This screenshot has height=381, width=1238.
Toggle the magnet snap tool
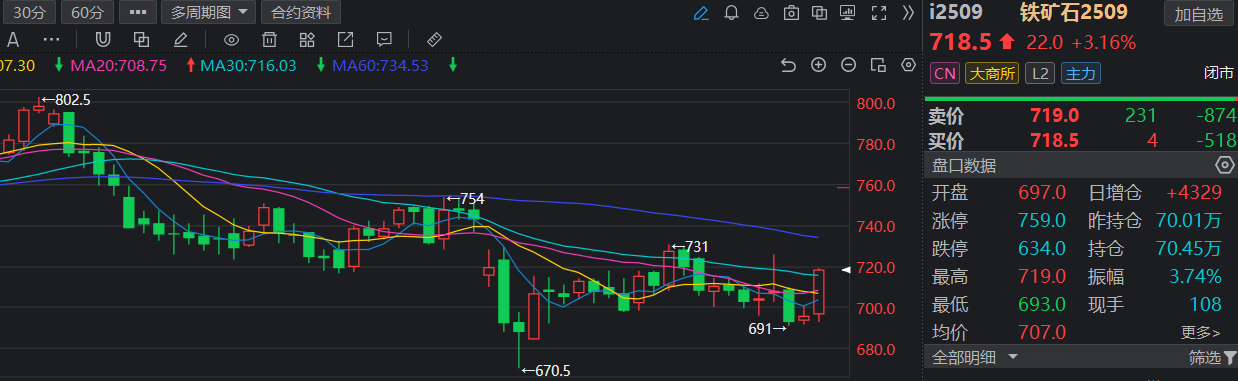pos(103,40)
